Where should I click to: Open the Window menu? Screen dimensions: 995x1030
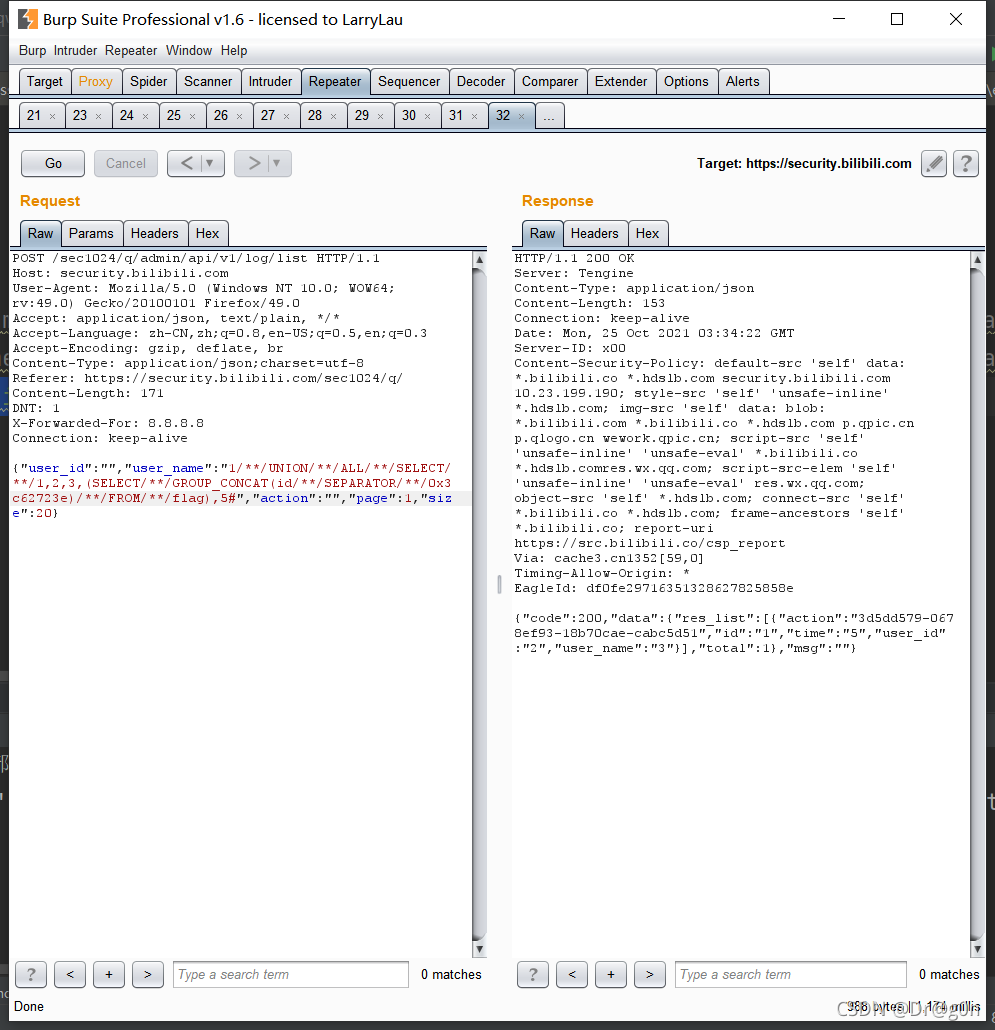[188, 51]
